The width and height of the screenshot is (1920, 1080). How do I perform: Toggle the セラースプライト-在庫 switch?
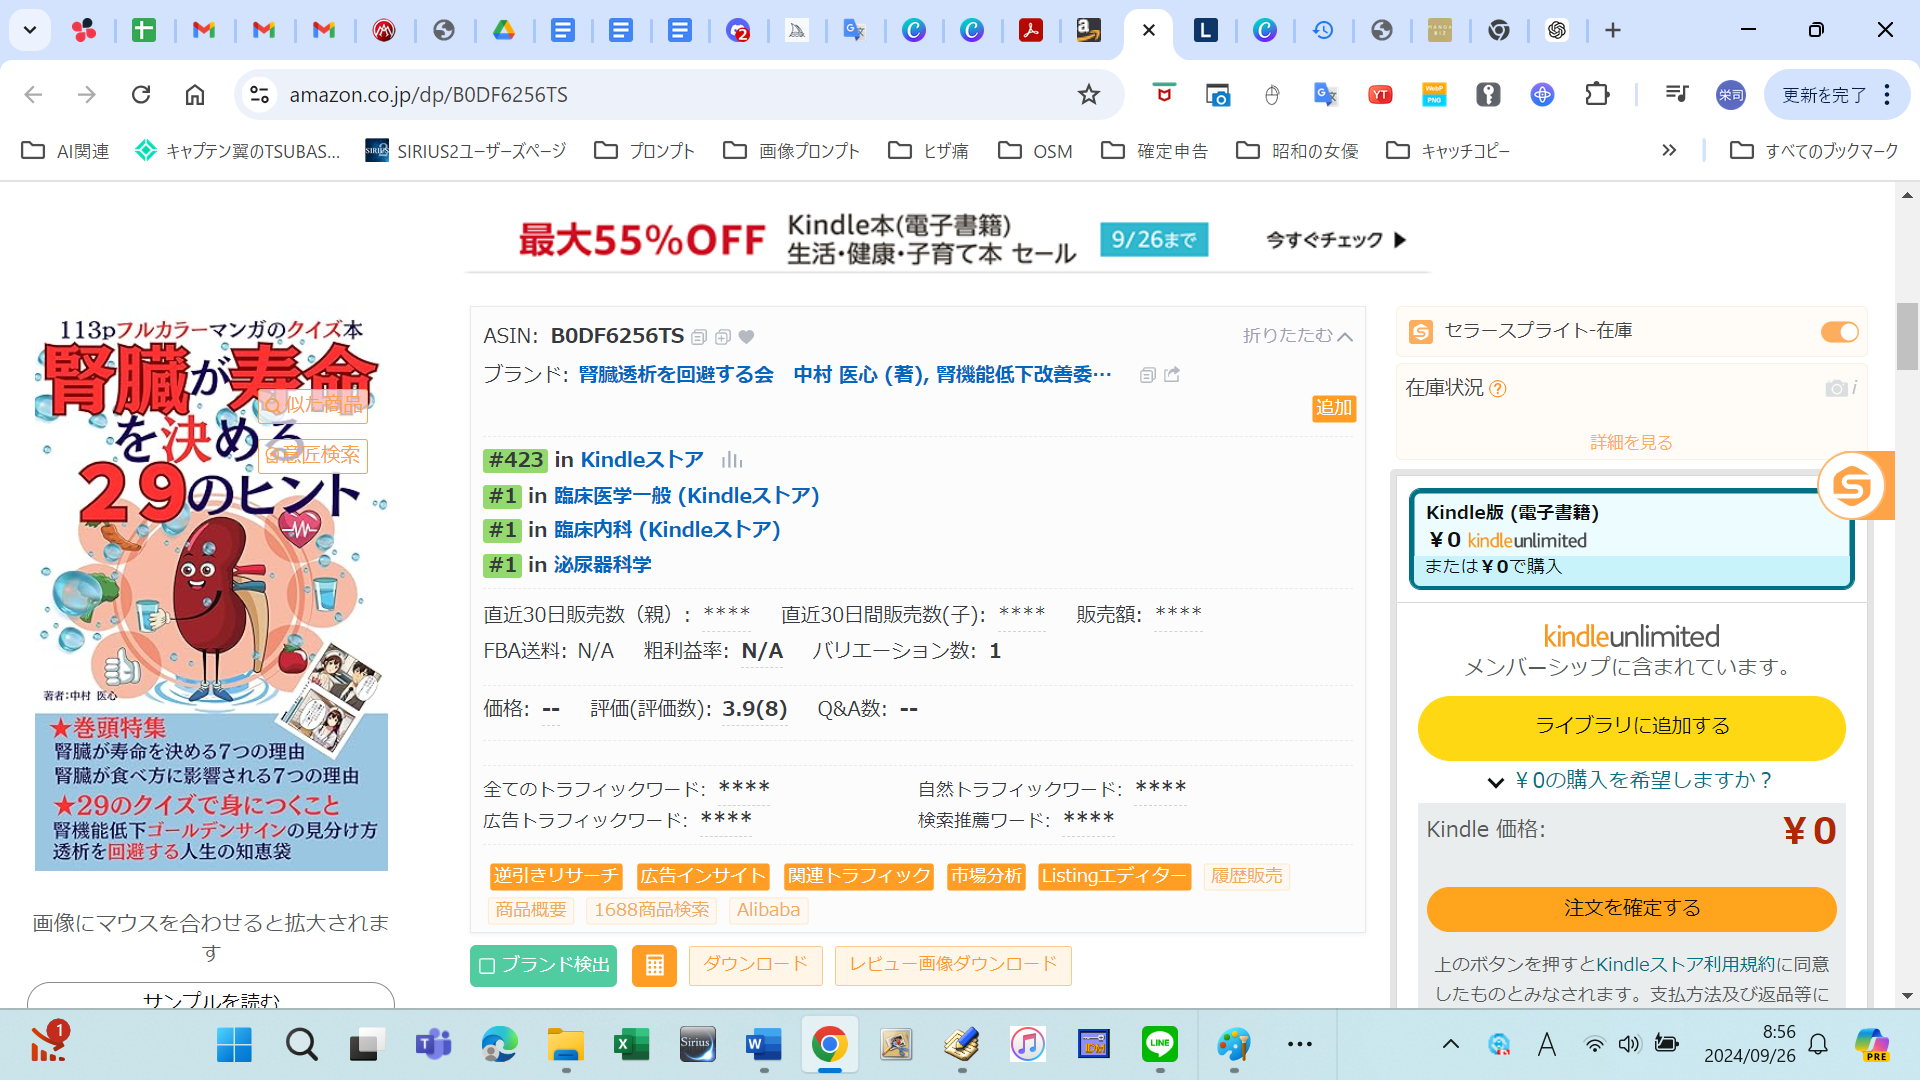1839,332
